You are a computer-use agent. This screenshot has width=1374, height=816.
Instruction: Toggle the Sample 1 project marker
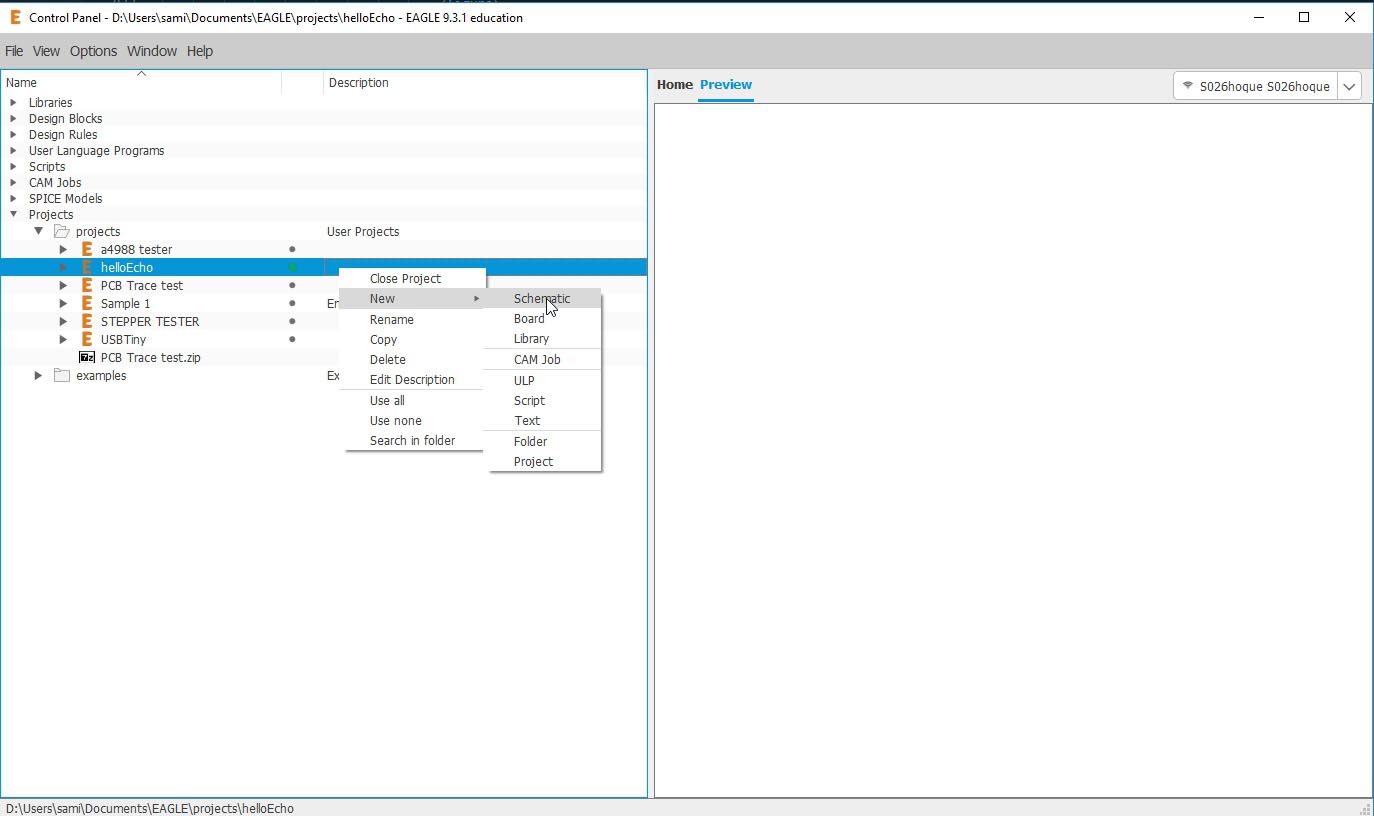[x=292, y=303]
